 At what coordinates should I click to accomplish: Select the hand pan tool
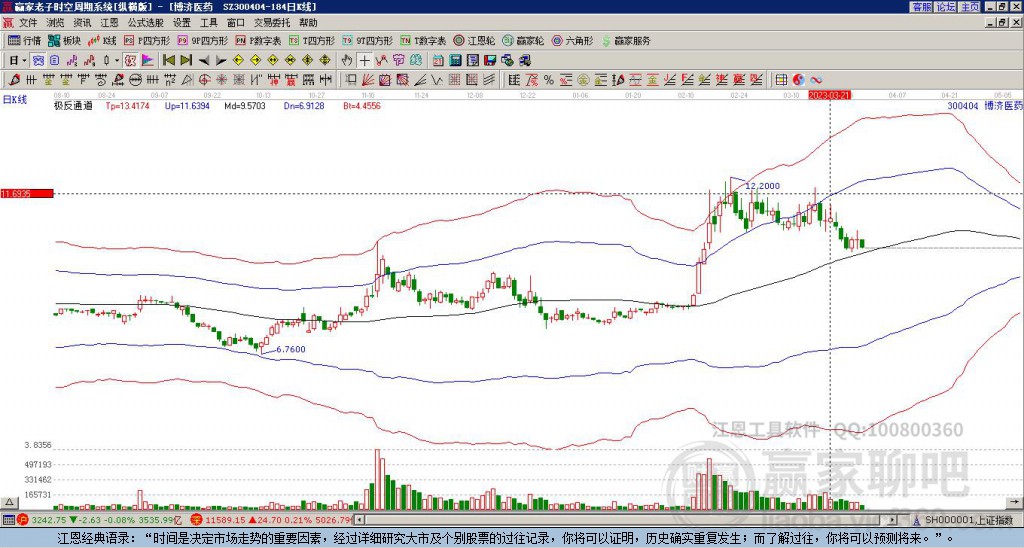(346, 61)
